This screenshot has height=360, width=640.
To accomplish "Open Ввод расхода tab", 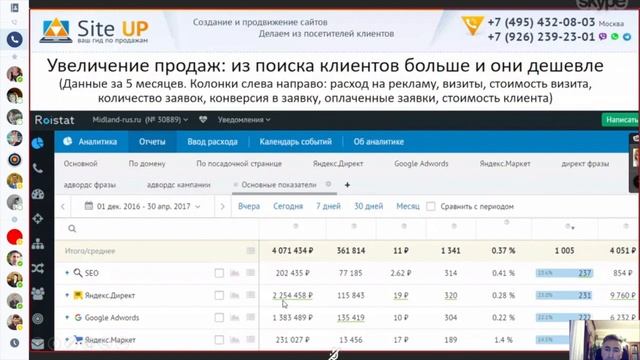I will 212,142.
